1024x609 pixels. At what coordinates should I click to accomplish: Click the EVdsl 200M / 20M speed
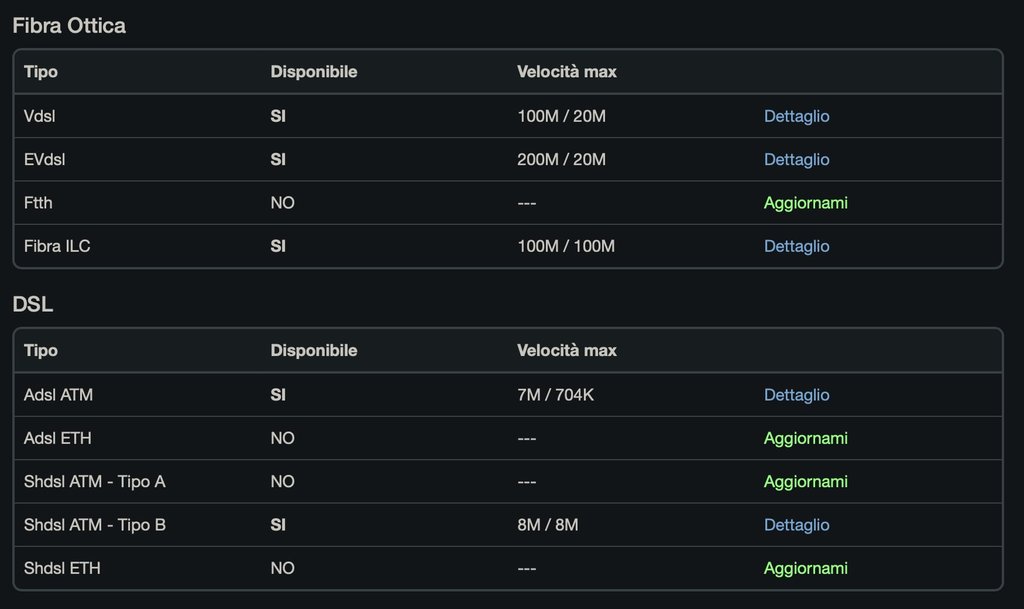click(x=561, y=159)
